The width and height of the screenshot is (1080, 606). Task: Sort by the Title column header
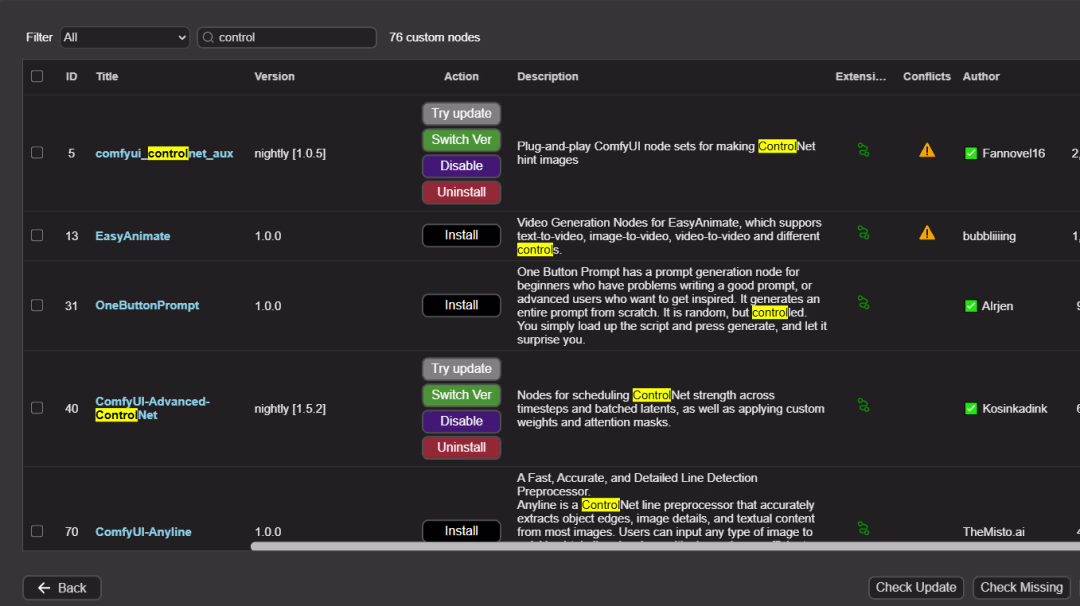pos(107,76)
